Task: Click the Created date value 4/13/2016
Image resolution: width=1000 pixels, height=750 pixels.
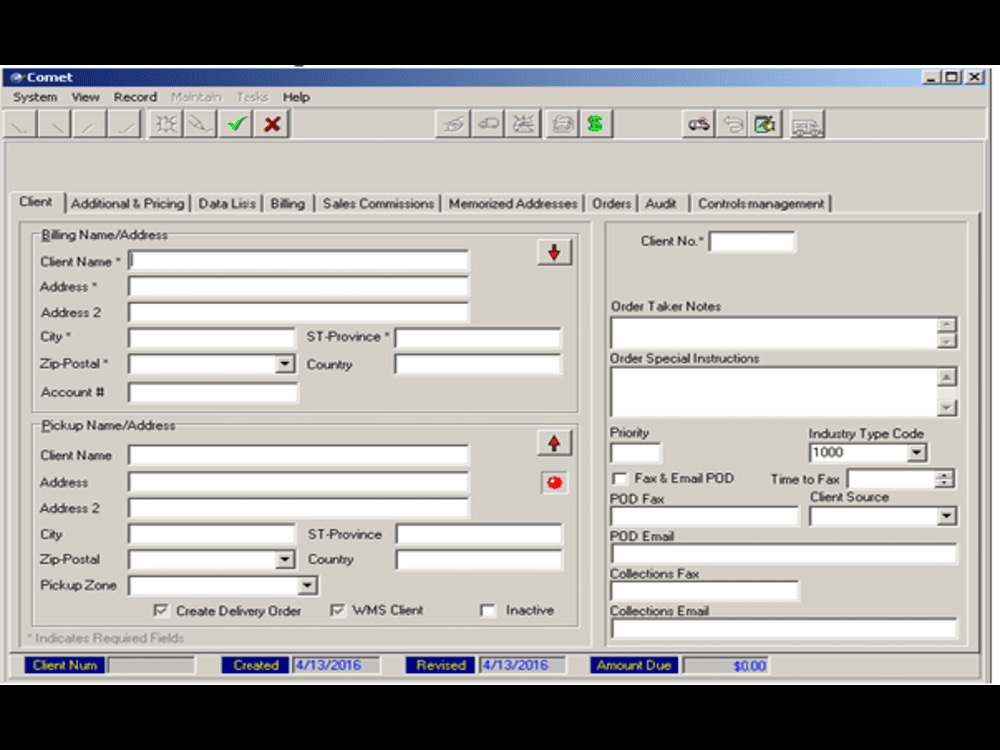Action: [328, 665]
